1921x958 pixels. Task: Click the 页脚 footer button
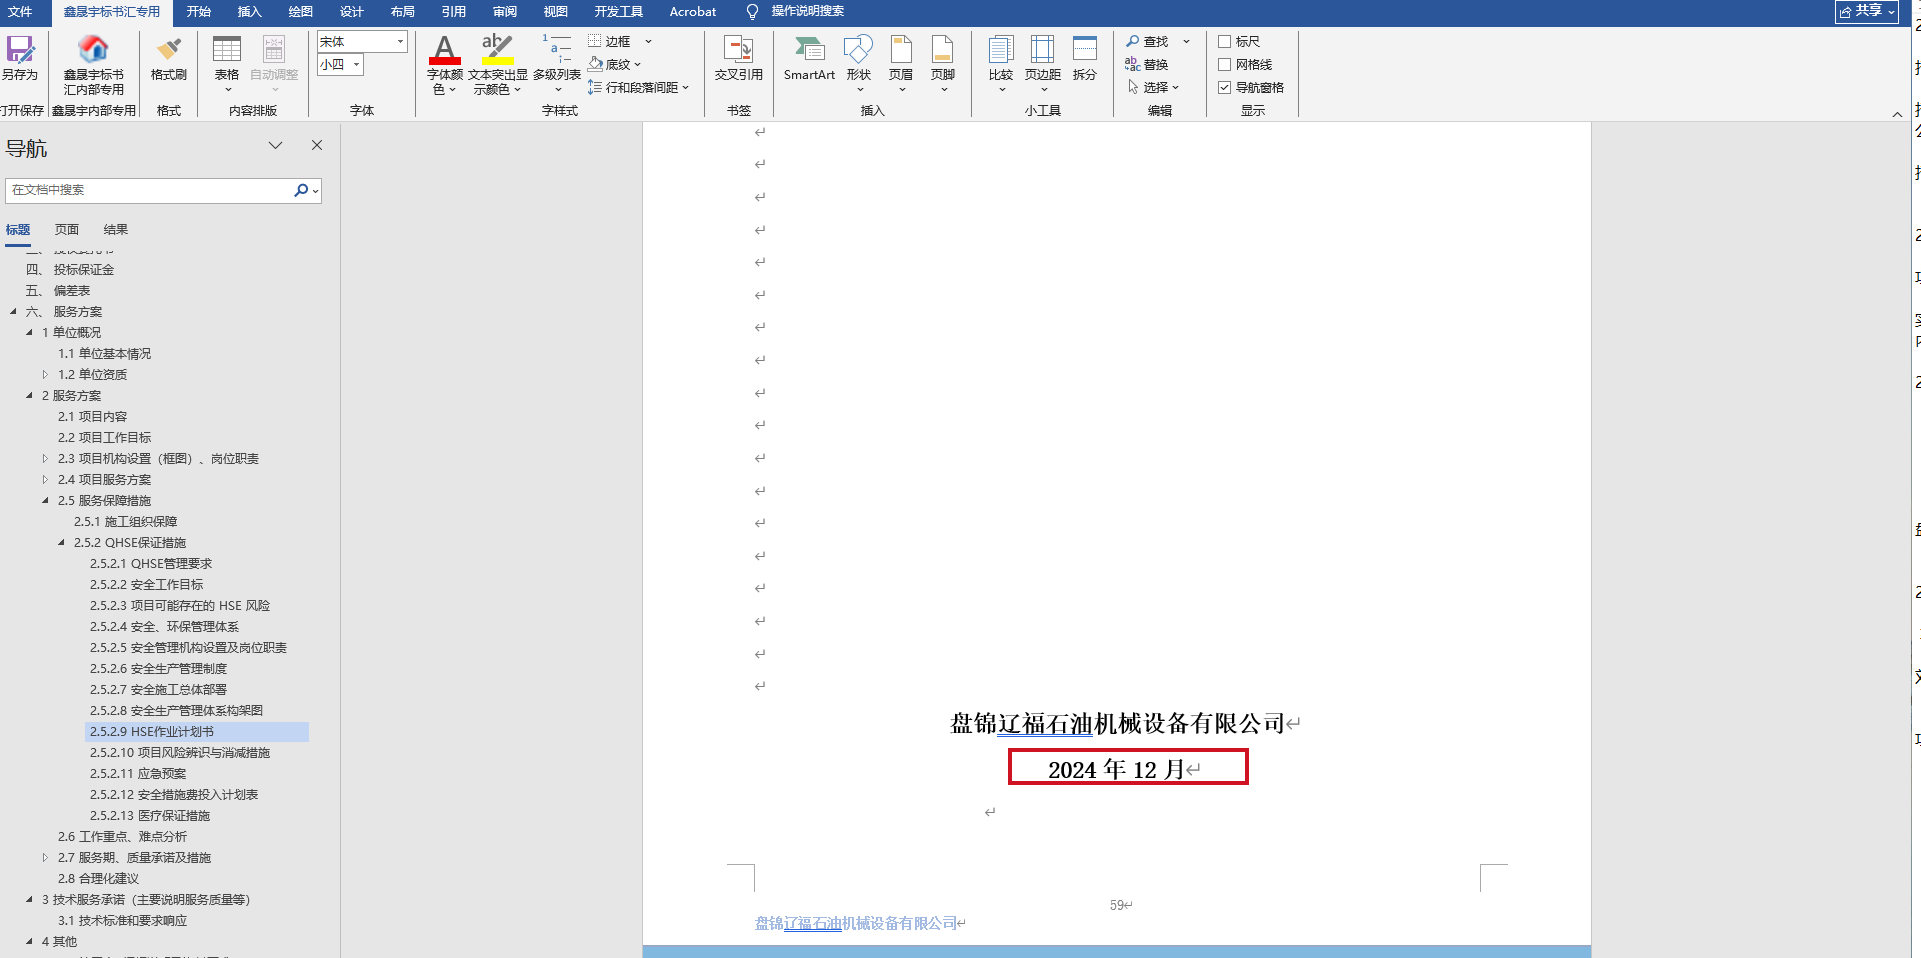pyautogui.click(x=943, y=64)
